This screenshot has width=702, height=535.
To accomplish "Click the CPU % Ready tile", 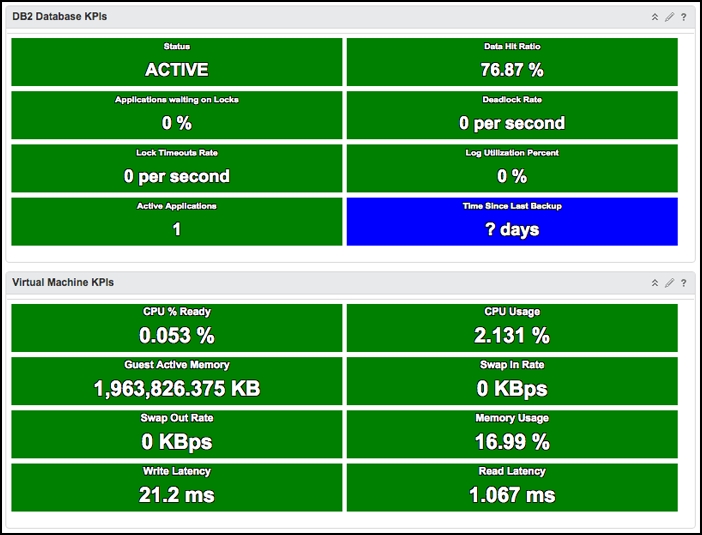I will pos(177,328).
